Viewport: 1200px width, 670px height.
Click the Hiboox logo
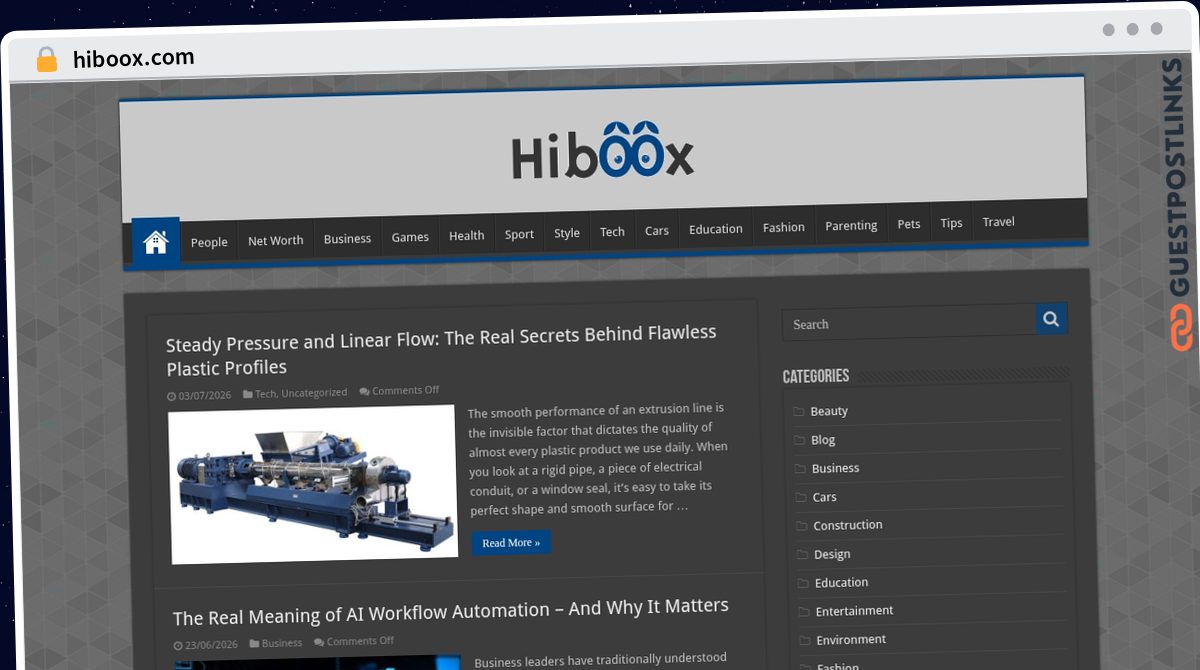click(x=602, y=152)
